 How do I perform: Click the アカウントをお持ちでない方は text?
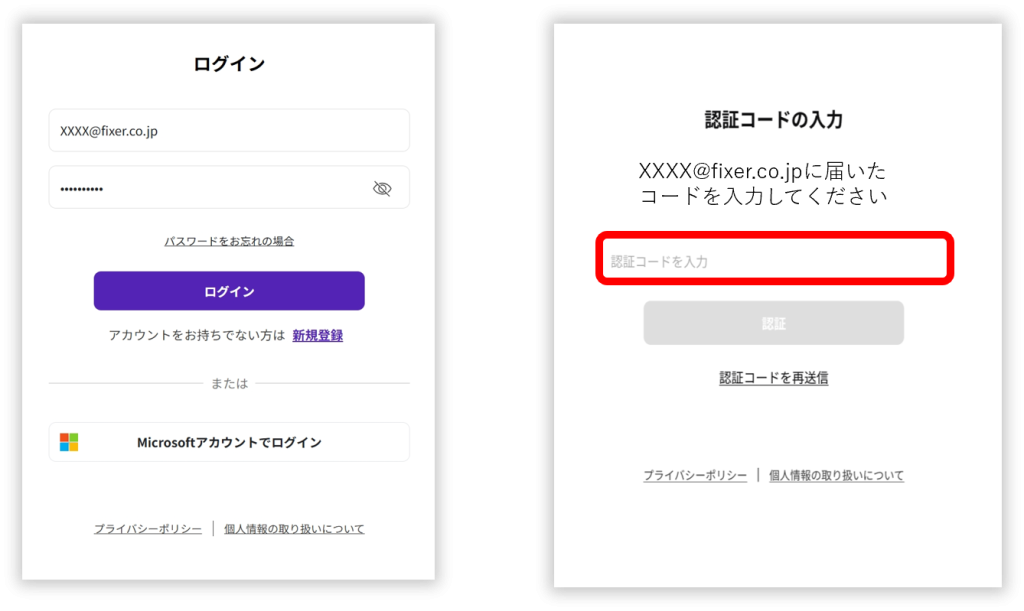[197, 336]
